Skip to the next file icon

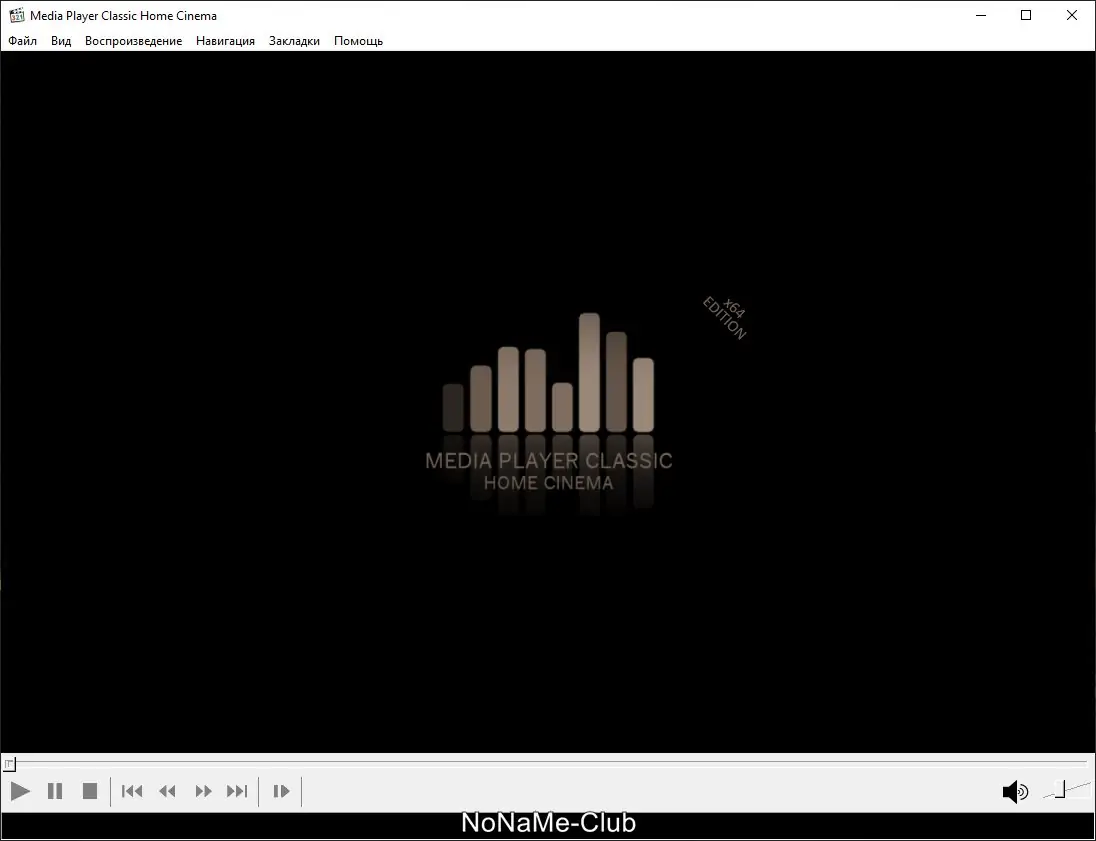(x=237, y=791)
